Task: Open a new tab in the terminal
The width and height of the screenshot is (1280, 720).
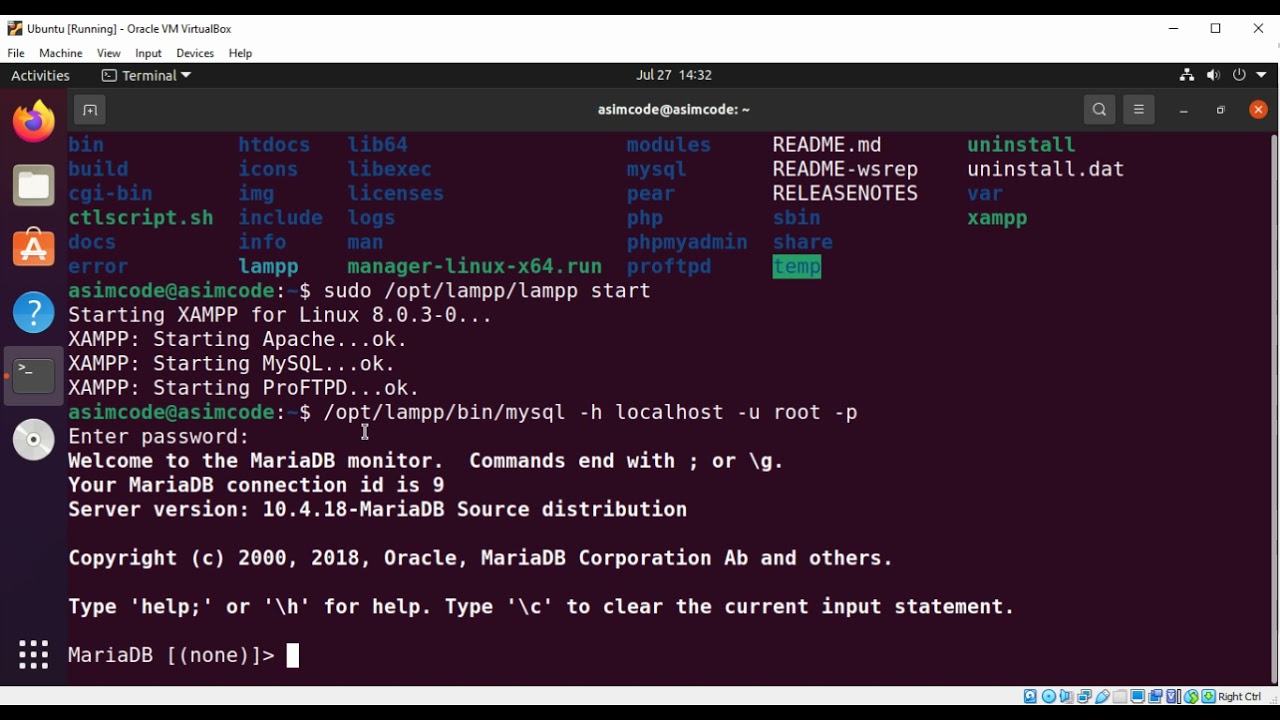Action: (89, 110)
